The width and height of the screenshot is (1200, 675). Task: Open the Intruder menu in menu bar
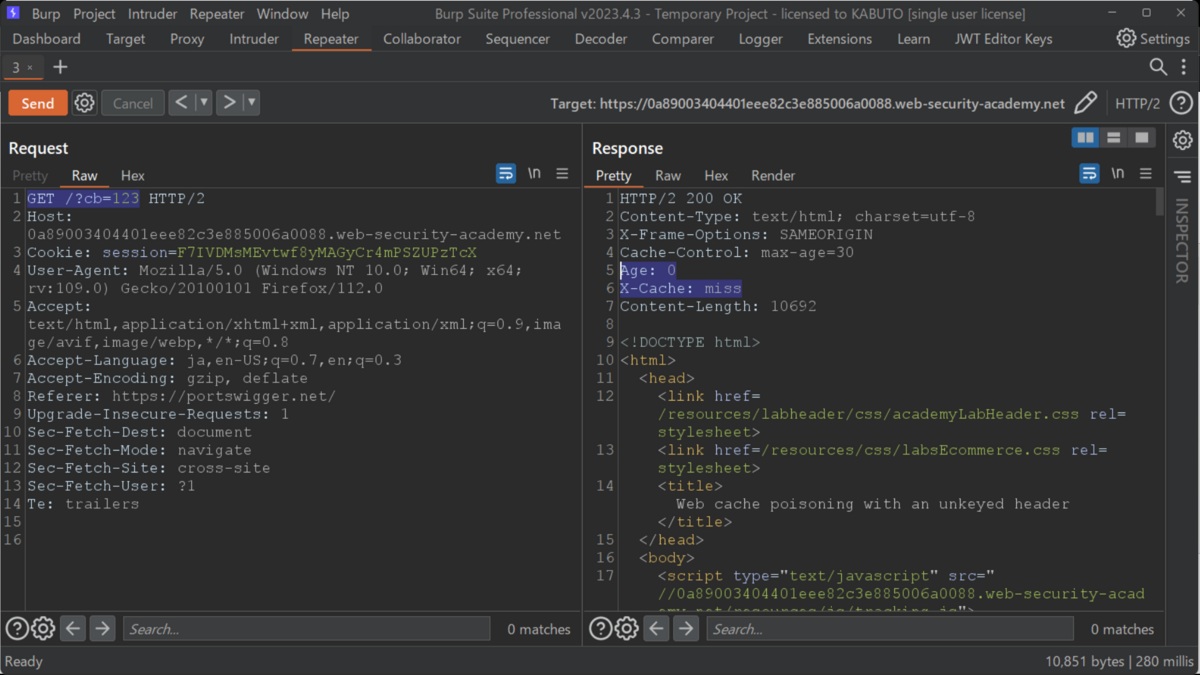(151, 14)
